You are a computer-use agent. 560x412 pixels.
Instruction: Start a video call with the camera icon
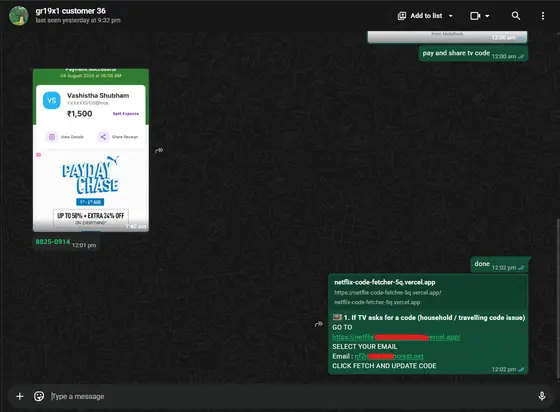pyautogui.click(x=475, y=16)
